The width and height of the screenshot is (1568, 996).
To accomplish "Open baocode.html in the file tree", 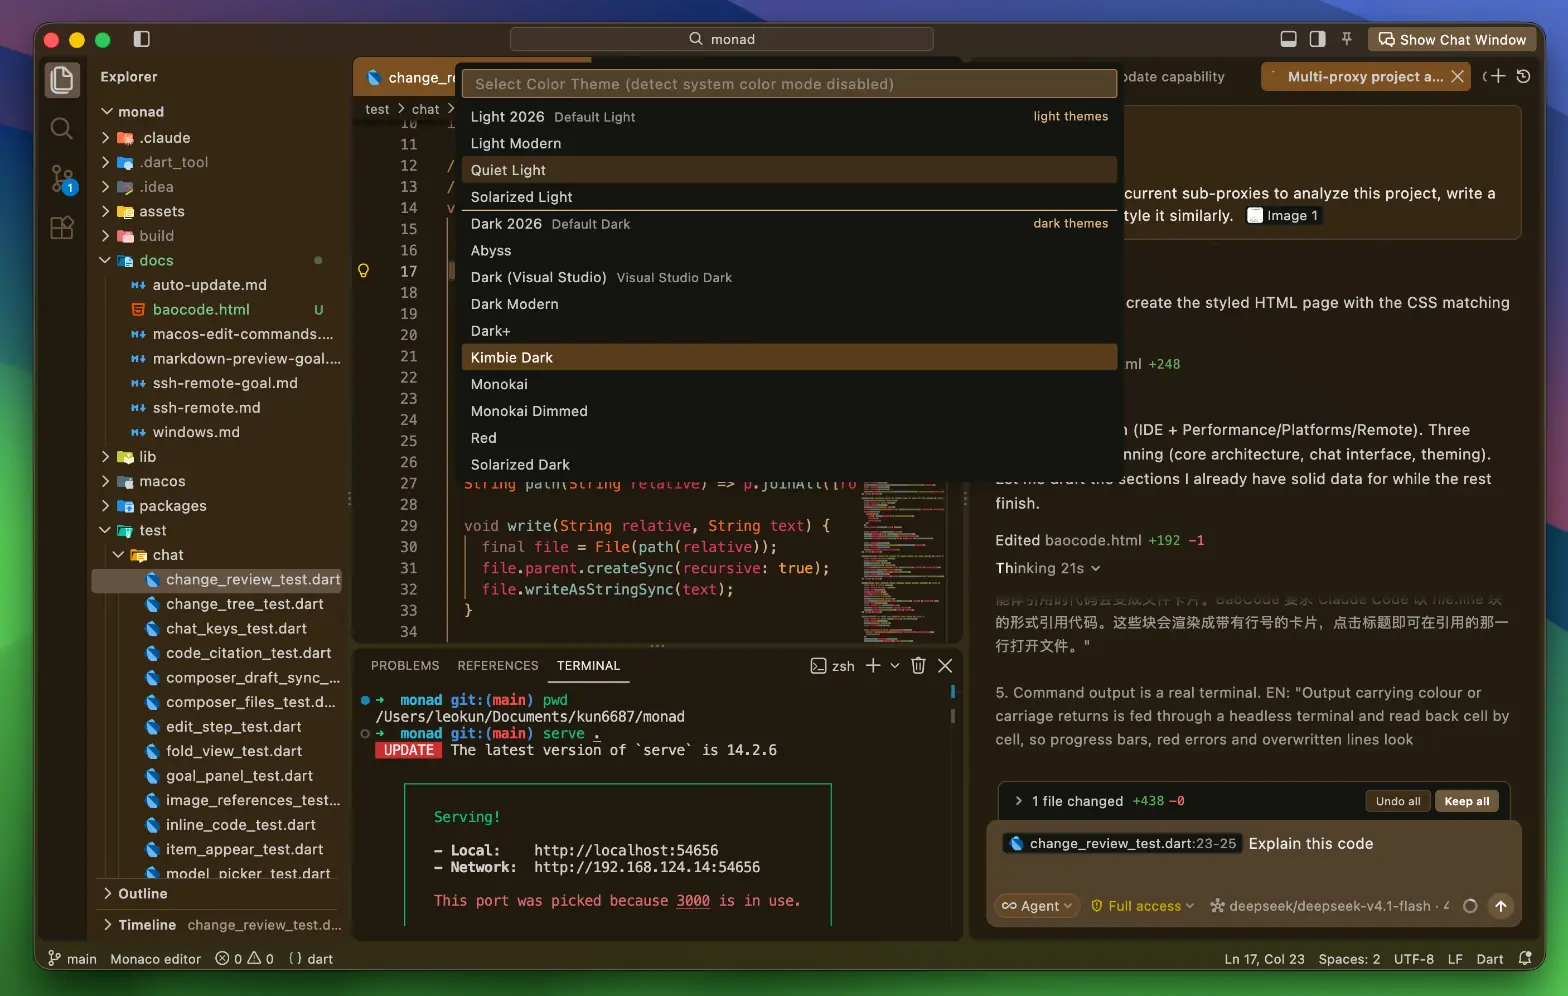I will [201, 310].
